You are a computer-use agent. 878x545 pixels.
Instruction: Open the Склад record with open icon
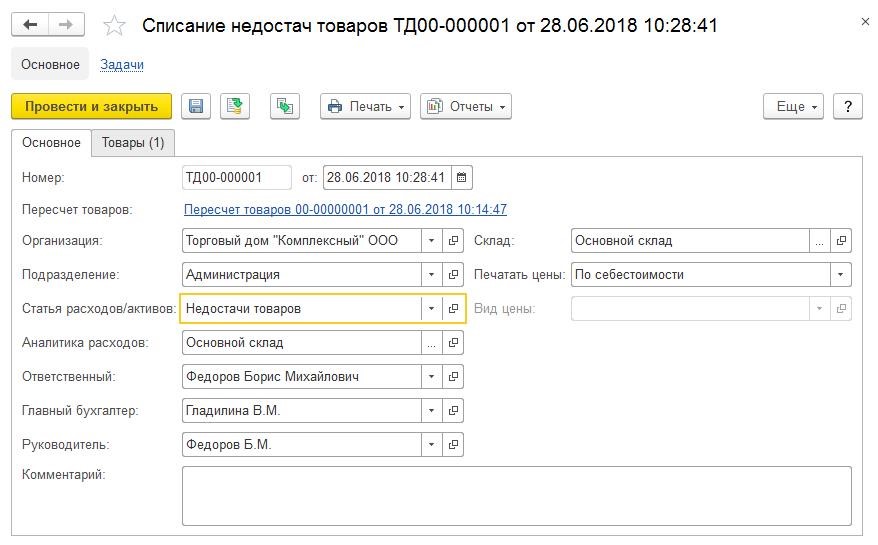[841, 240]
